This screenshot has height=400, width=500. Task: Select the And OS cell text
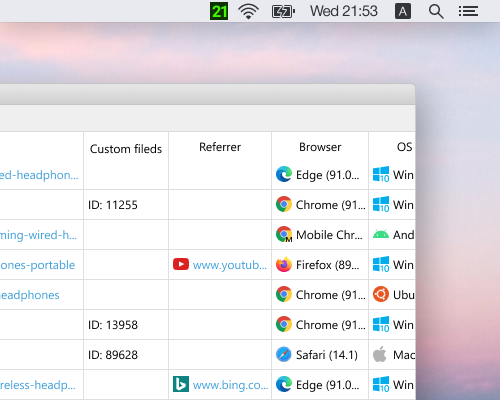pos(404,235)
